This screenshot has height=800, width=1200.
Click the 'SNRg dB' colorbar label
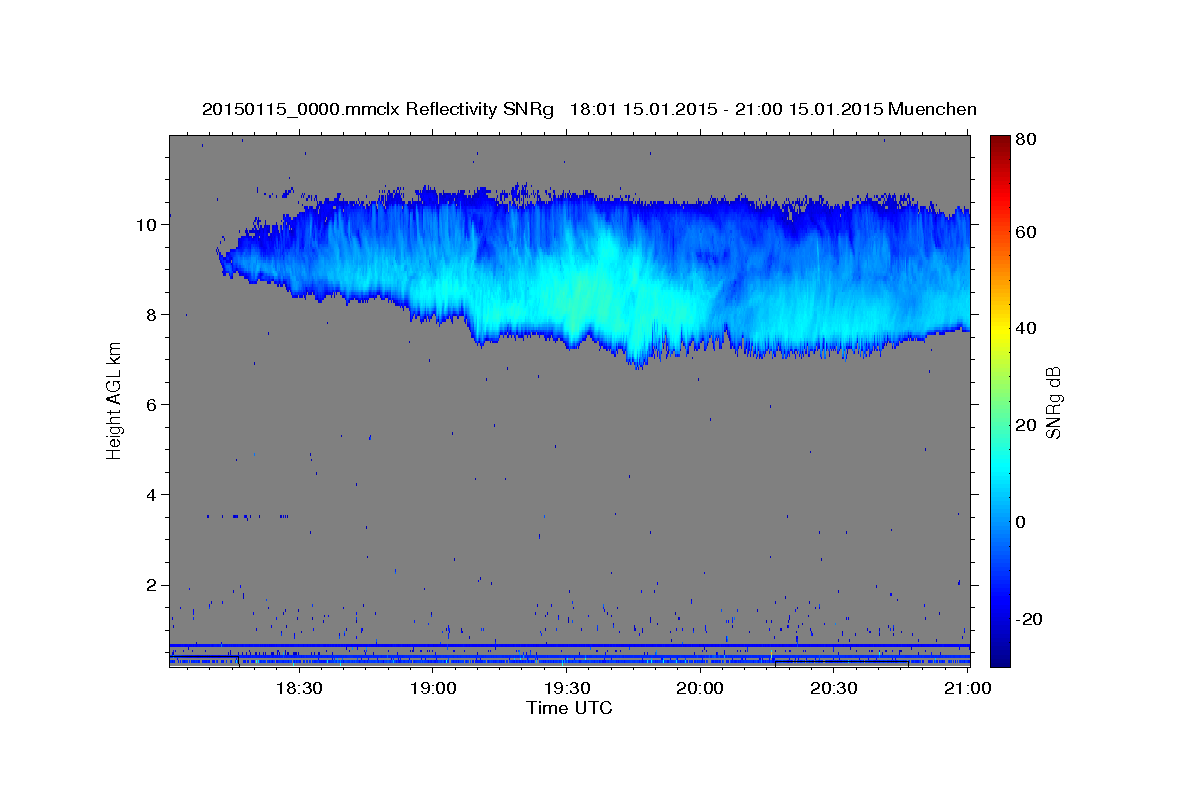coord(1053,402)
